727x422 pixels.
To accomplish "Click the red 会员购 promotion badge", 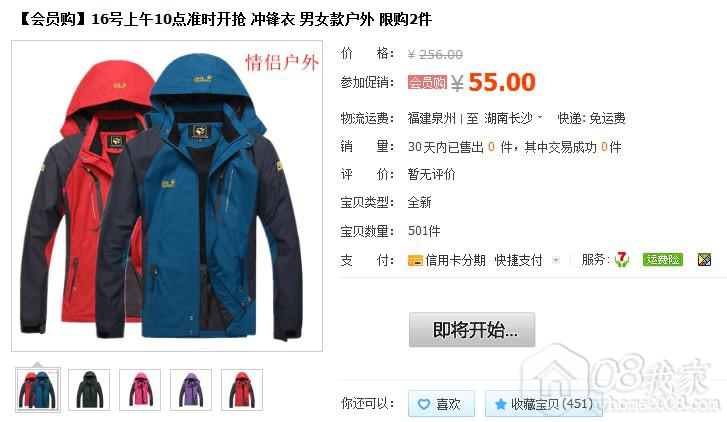I will pyautogui.click(x=427, y=83).
